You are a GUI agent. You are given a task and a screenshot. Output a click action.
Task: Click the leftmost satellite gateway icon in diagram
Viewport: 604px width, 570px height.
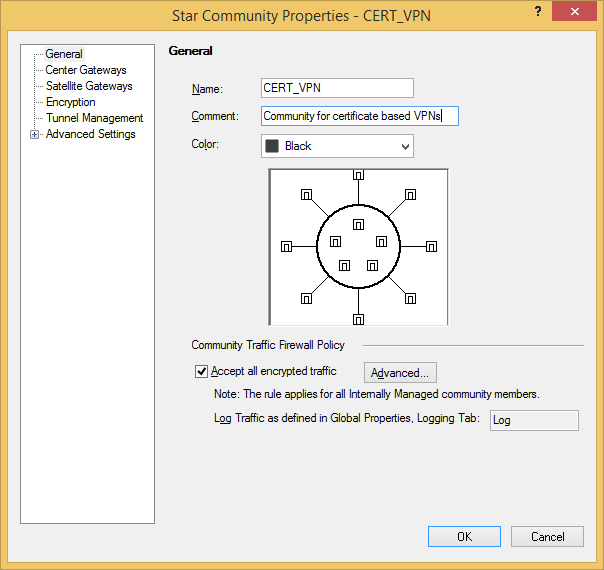tap(286, 246)
